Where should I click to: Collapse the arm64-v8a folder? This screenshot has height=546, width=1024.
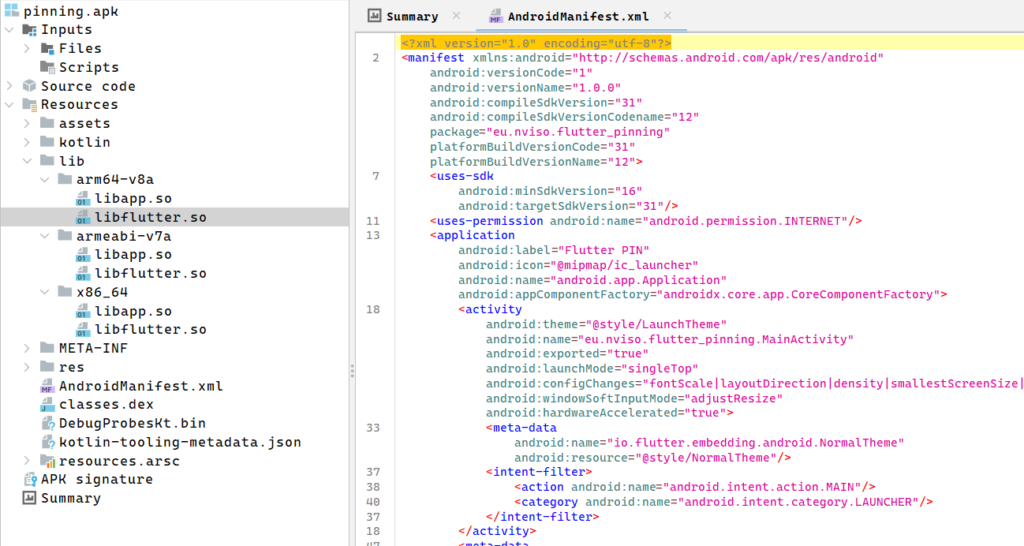point(45,180)
